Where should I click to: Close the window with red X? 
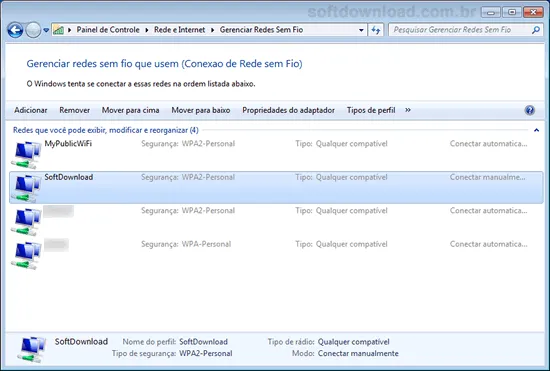[x=533, y=12]
